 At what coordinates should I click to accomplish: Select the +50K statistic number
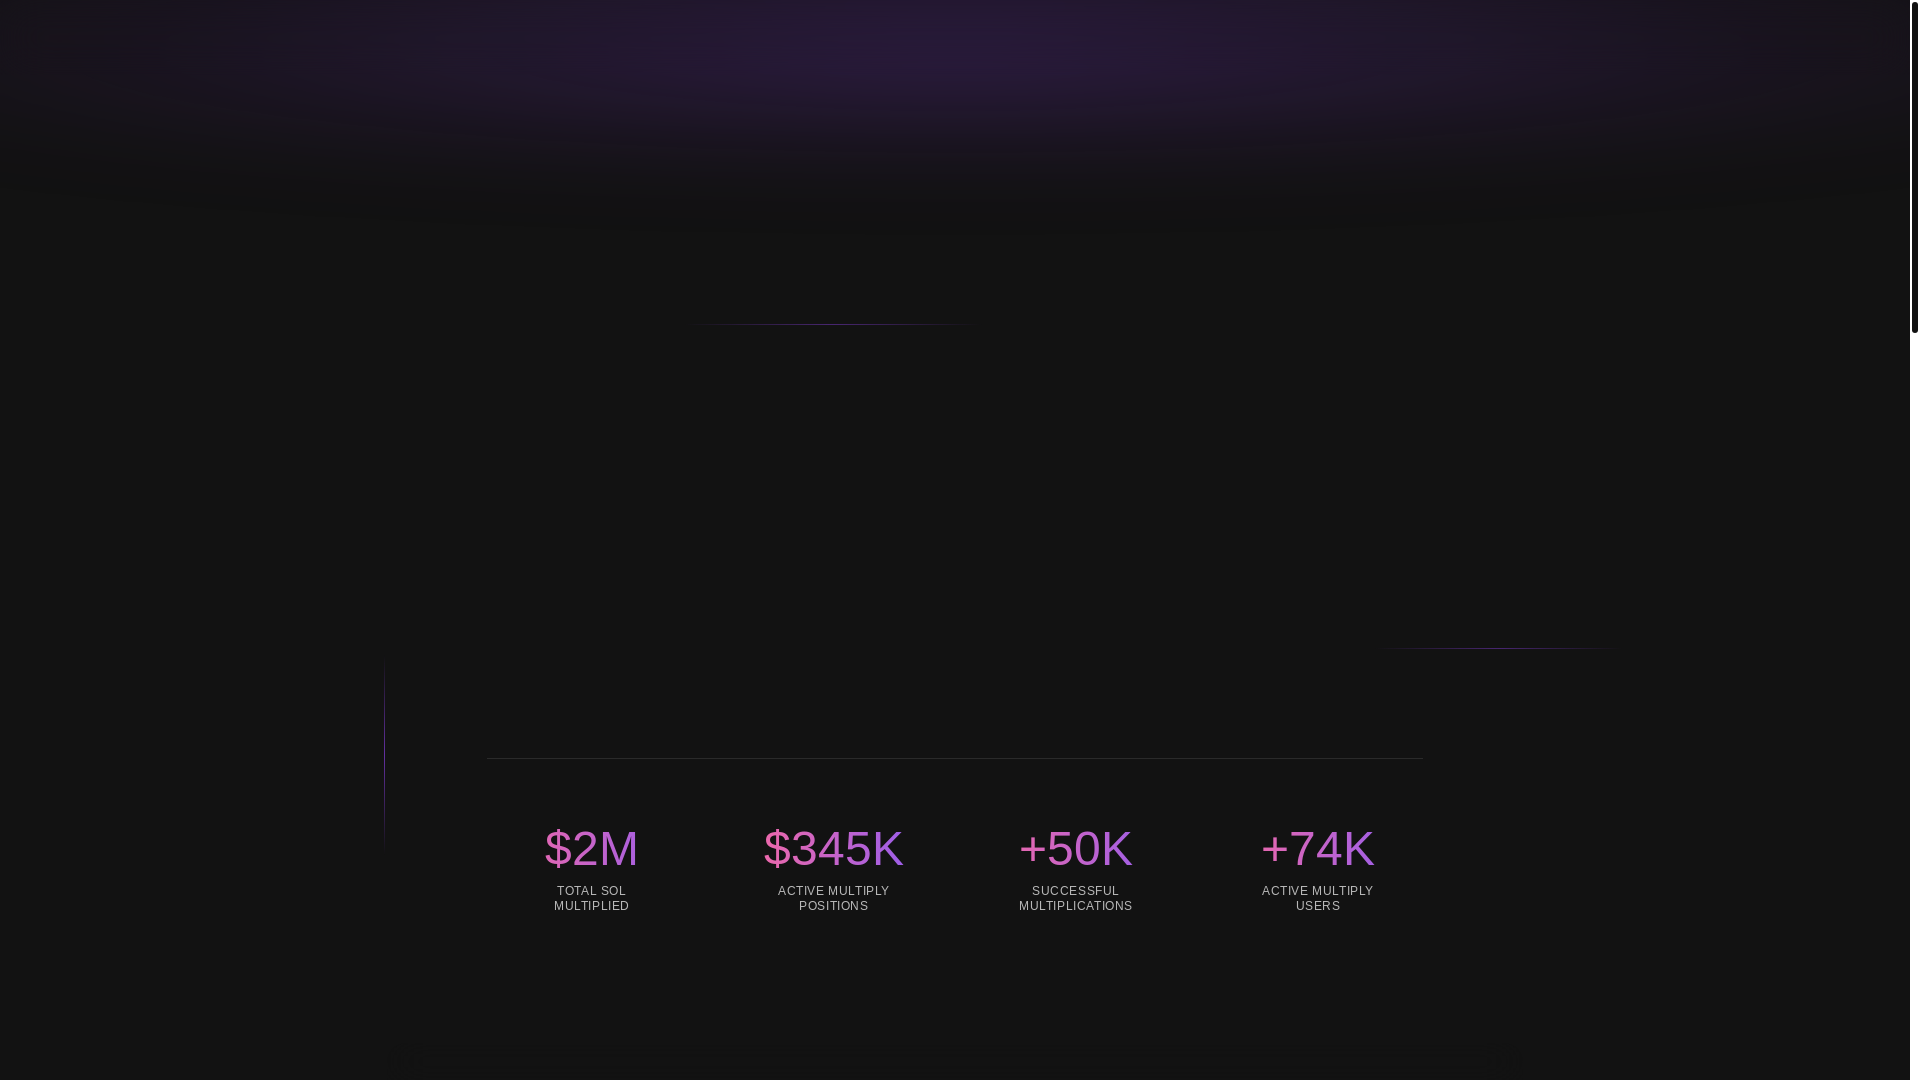point(1075,849)
